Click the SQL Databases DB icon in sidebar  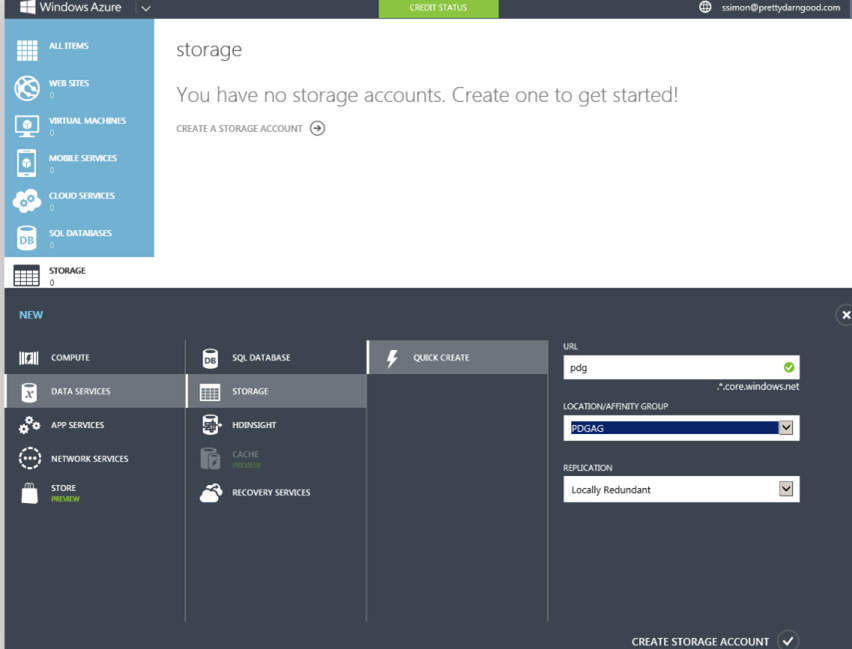click(27, 238)
